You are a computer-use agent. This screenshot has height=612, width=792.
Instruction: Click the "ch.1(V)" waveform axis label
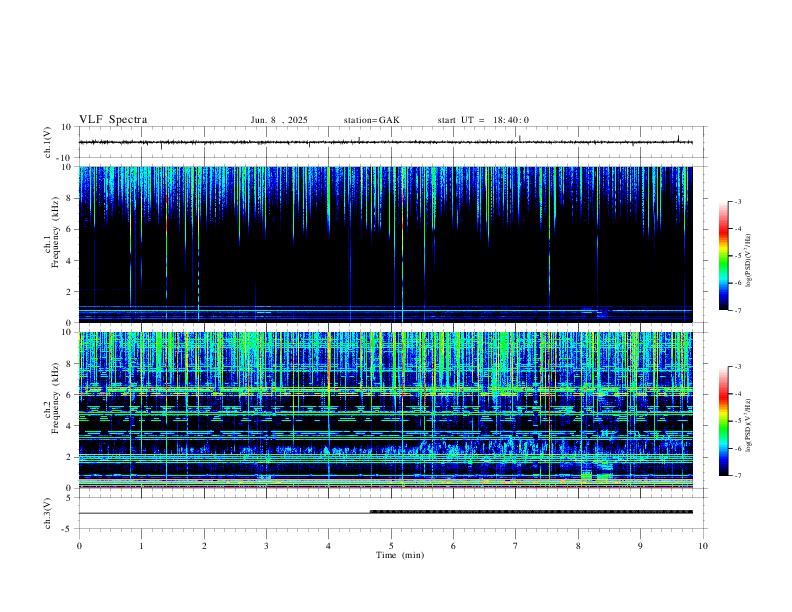point(48,142)
